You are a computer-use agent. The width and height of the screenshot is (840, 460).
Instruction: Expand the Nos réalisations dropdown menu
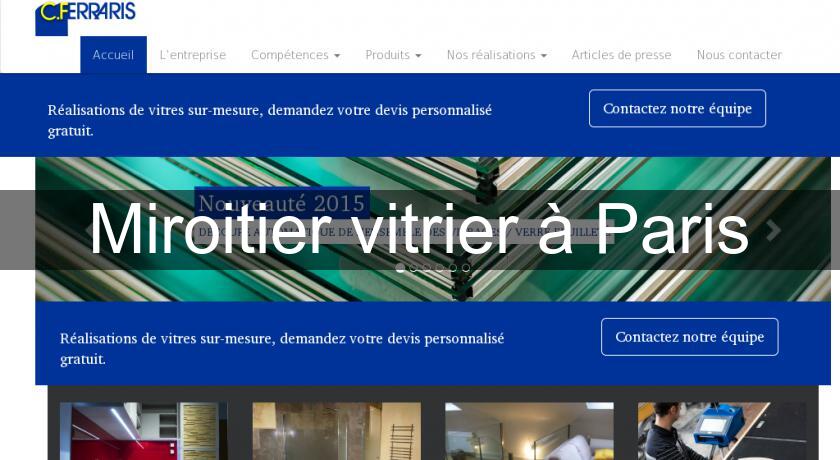[x=497, y=55]
